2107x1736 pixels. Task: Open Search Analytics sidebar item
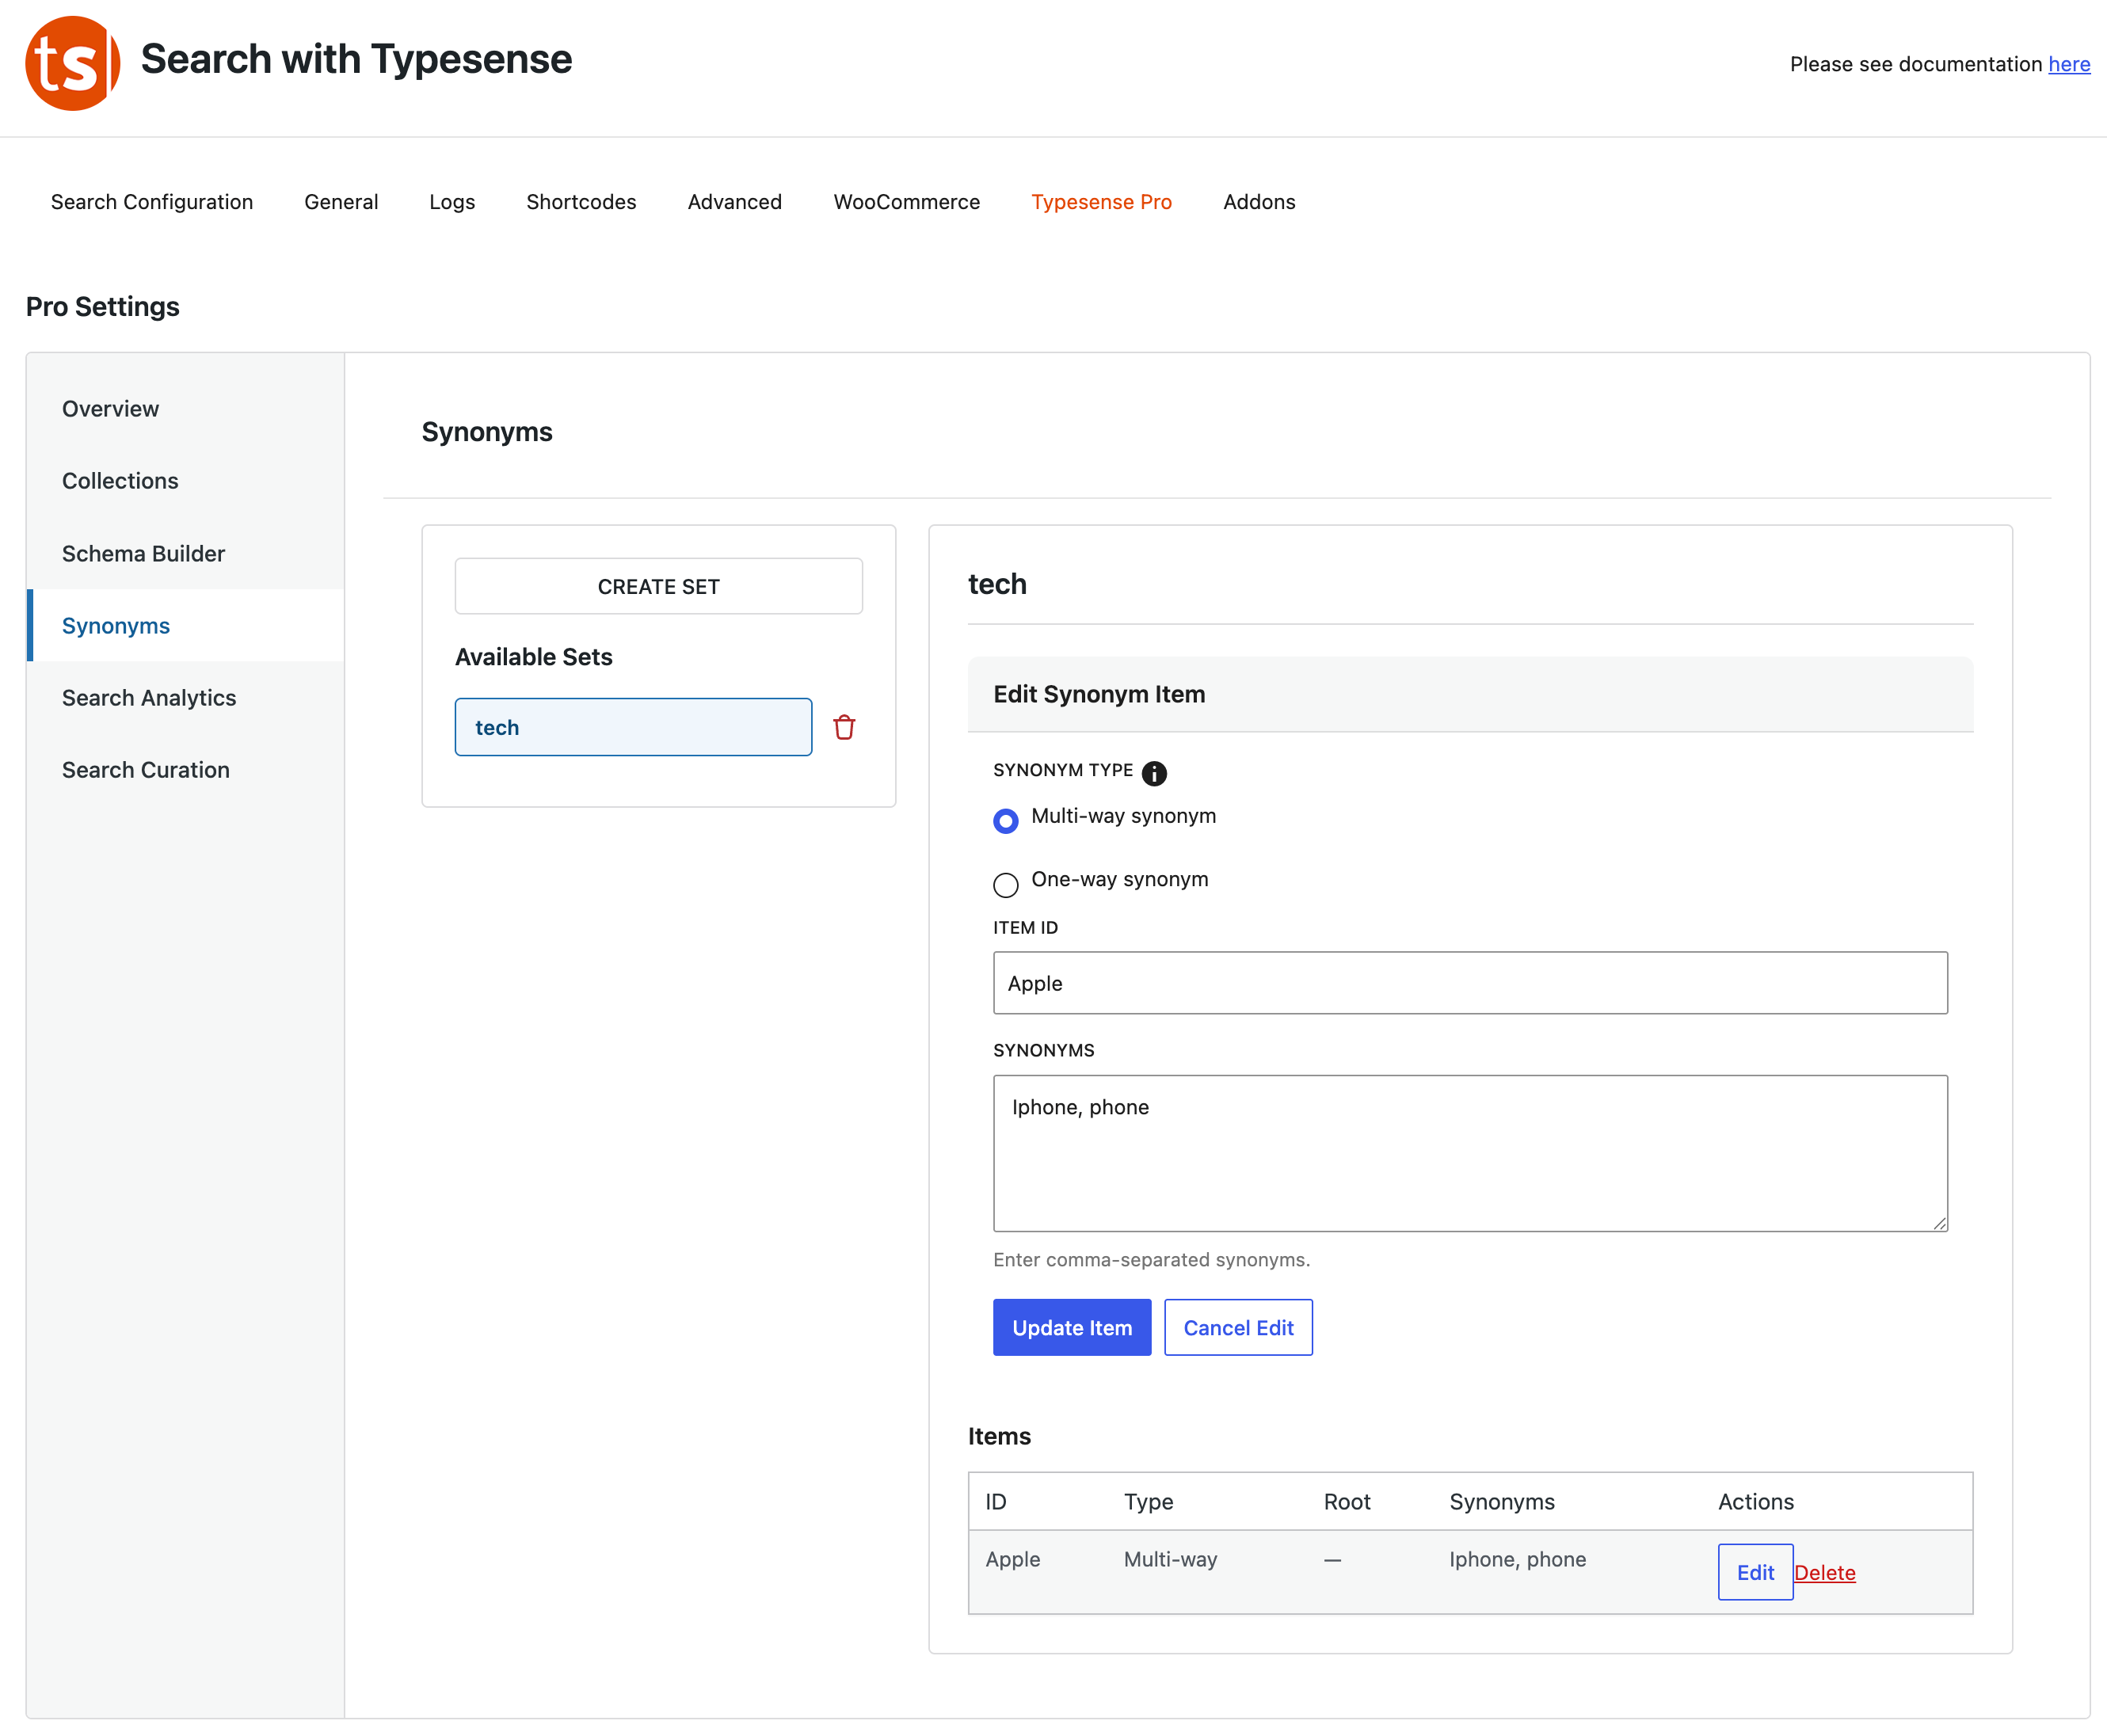coord(186,697)
